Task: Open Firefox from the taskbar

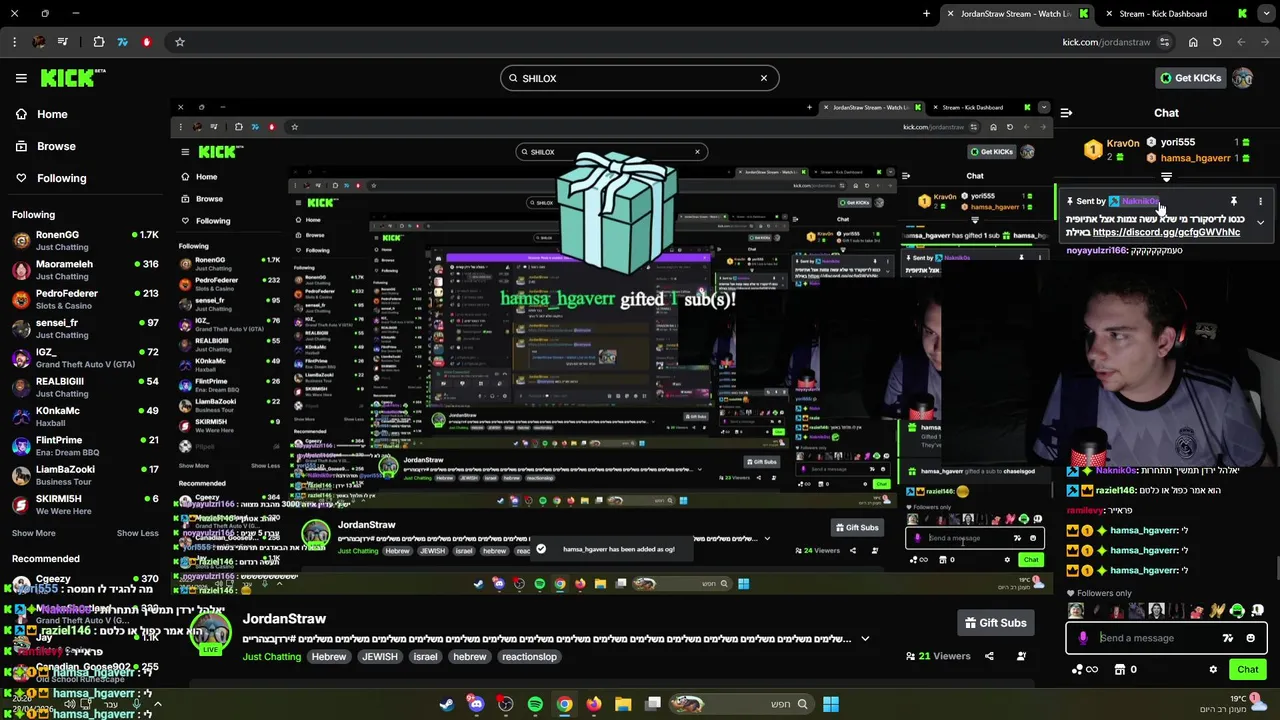Action: coord(594,705)
